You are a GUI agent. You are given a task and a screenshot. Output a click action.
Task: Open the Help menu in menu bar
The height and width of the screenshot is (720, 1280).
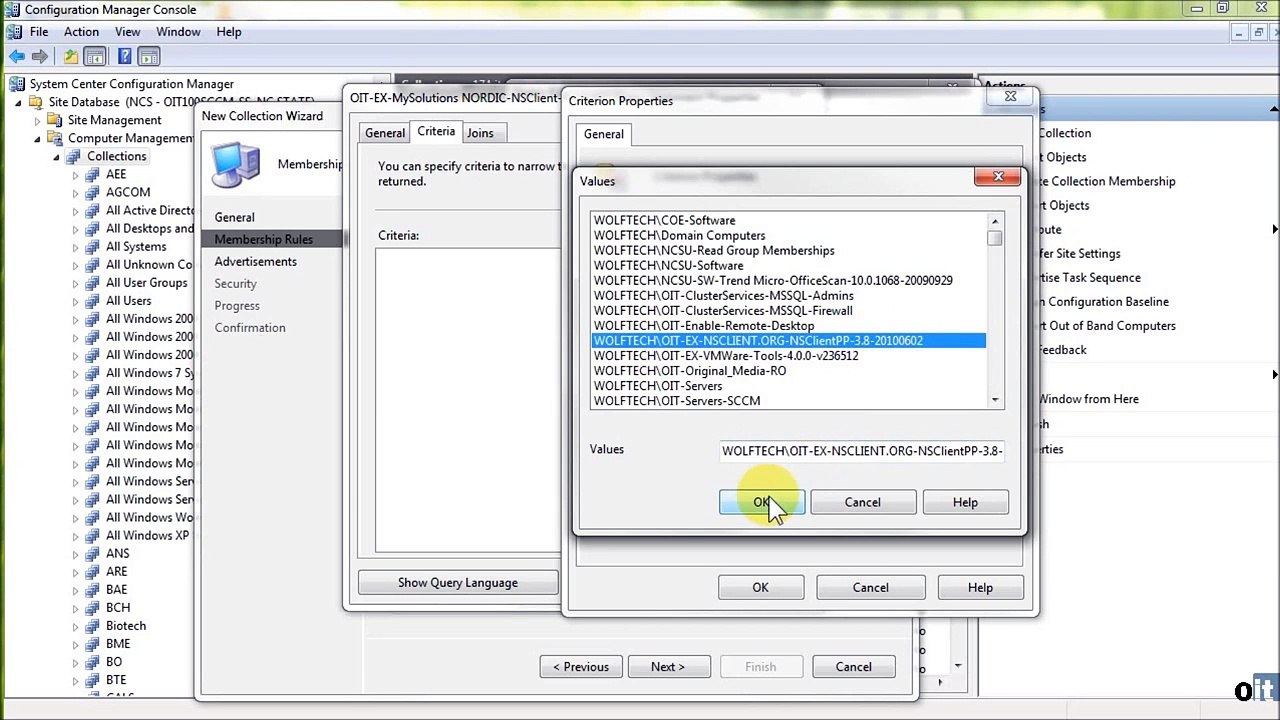point(228,32)
